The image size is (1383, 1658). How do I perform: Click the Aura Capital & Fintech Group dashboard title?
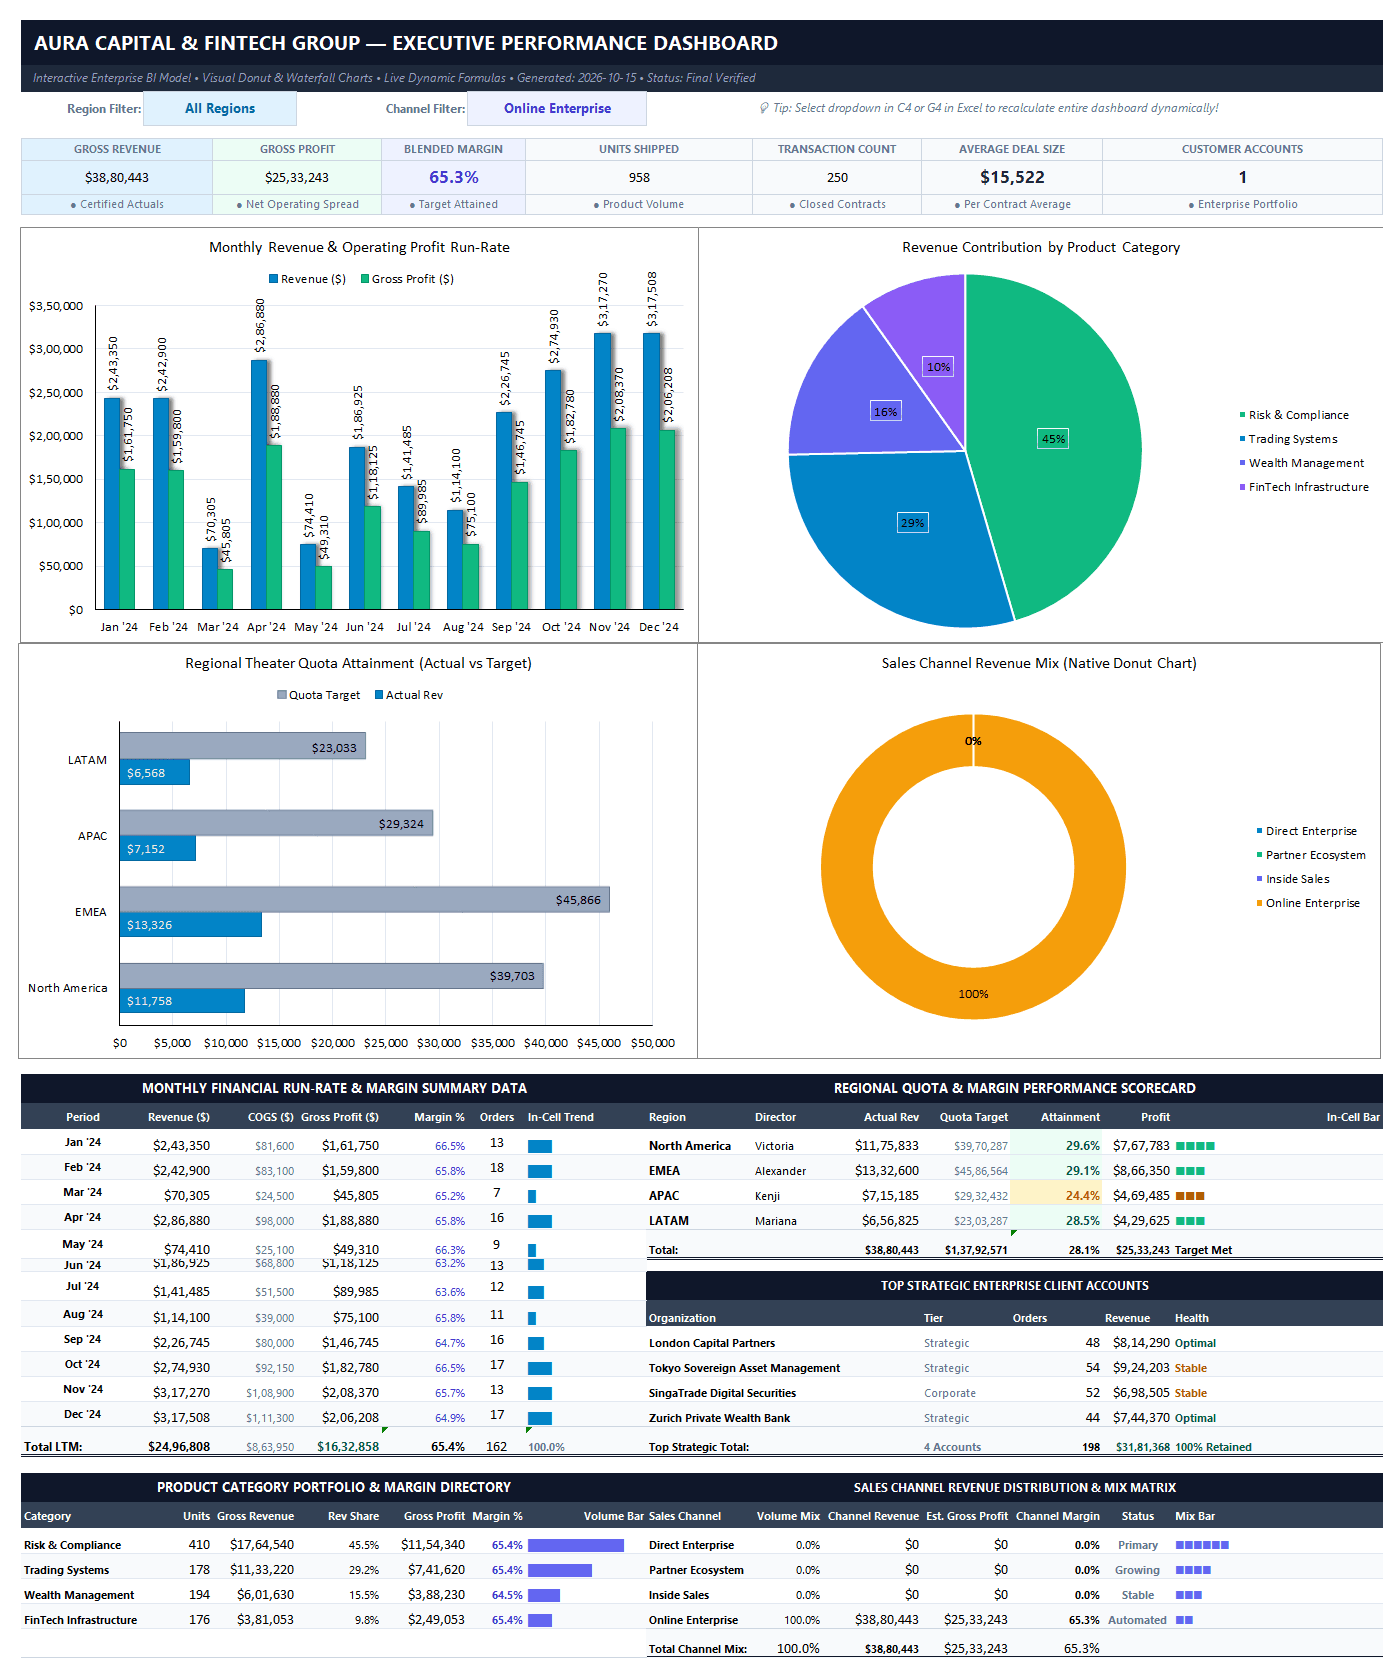click(406, 43)
